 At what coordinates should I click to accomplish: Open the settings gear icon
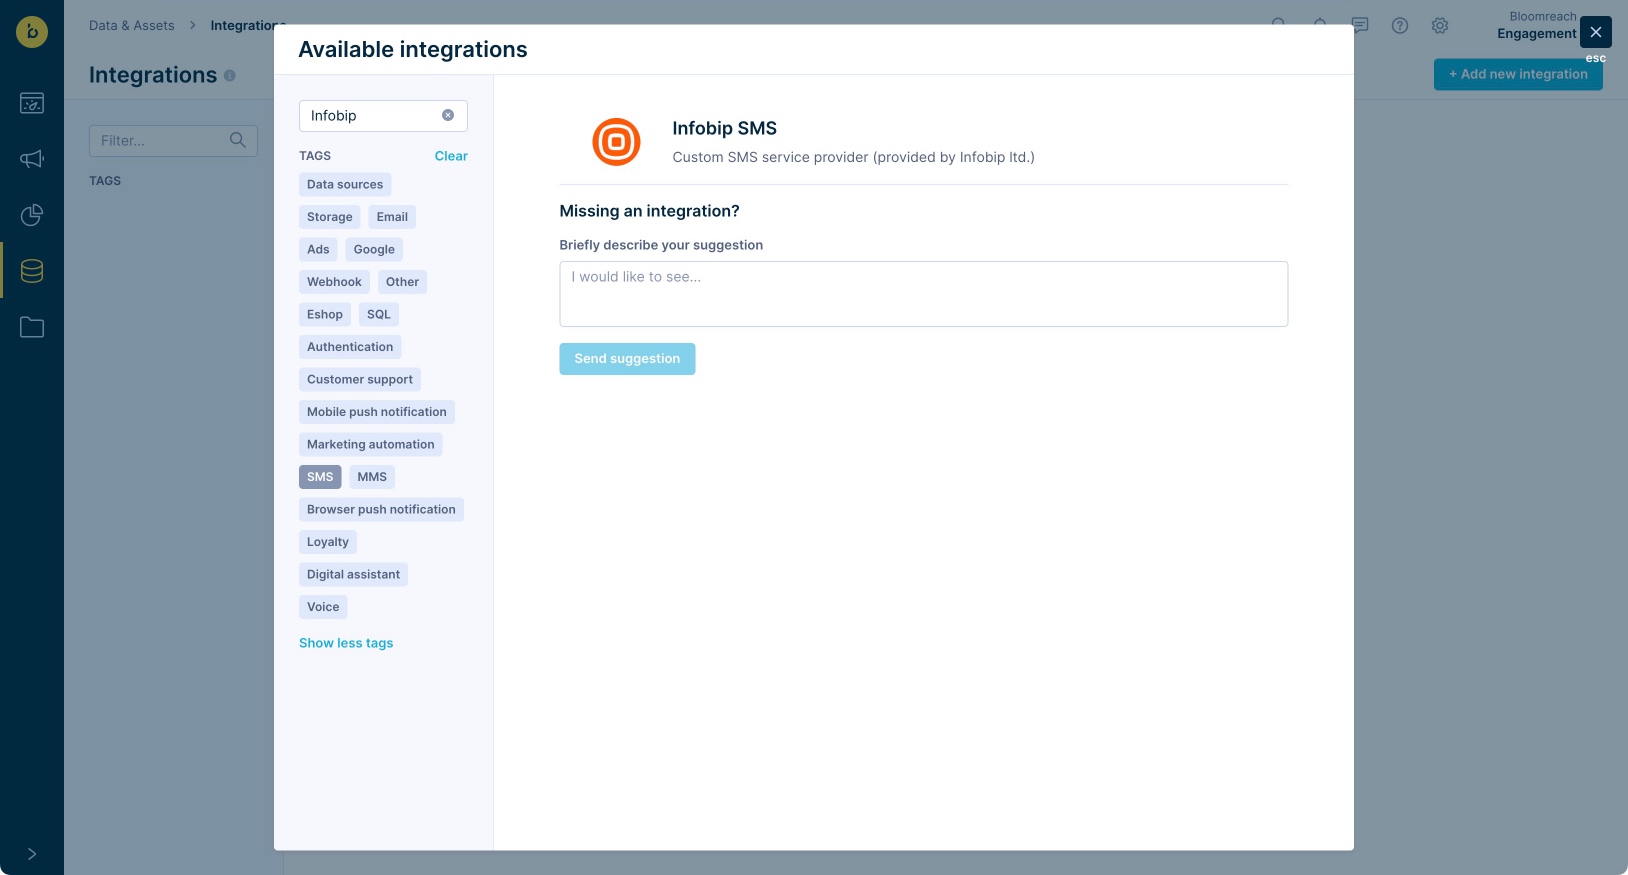[1440, 26]
